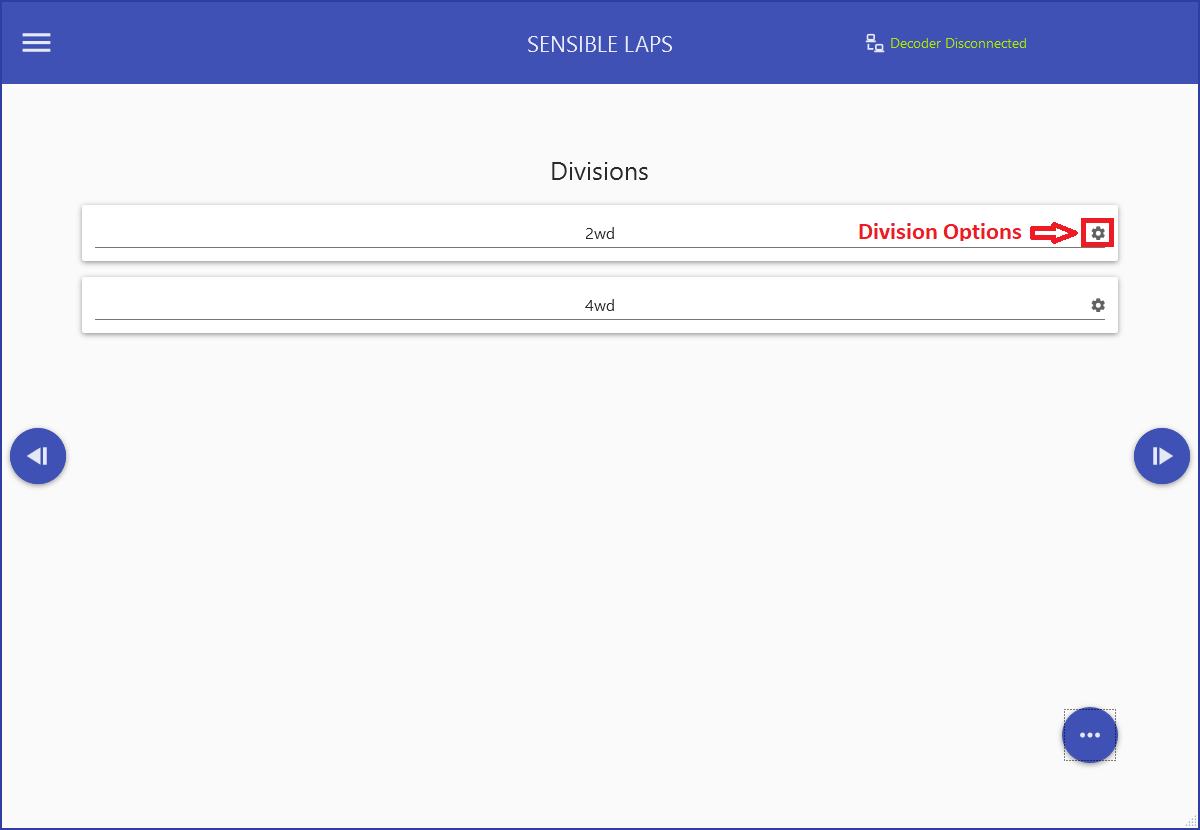Open division options gear for 2wd

pos(1098,233)
